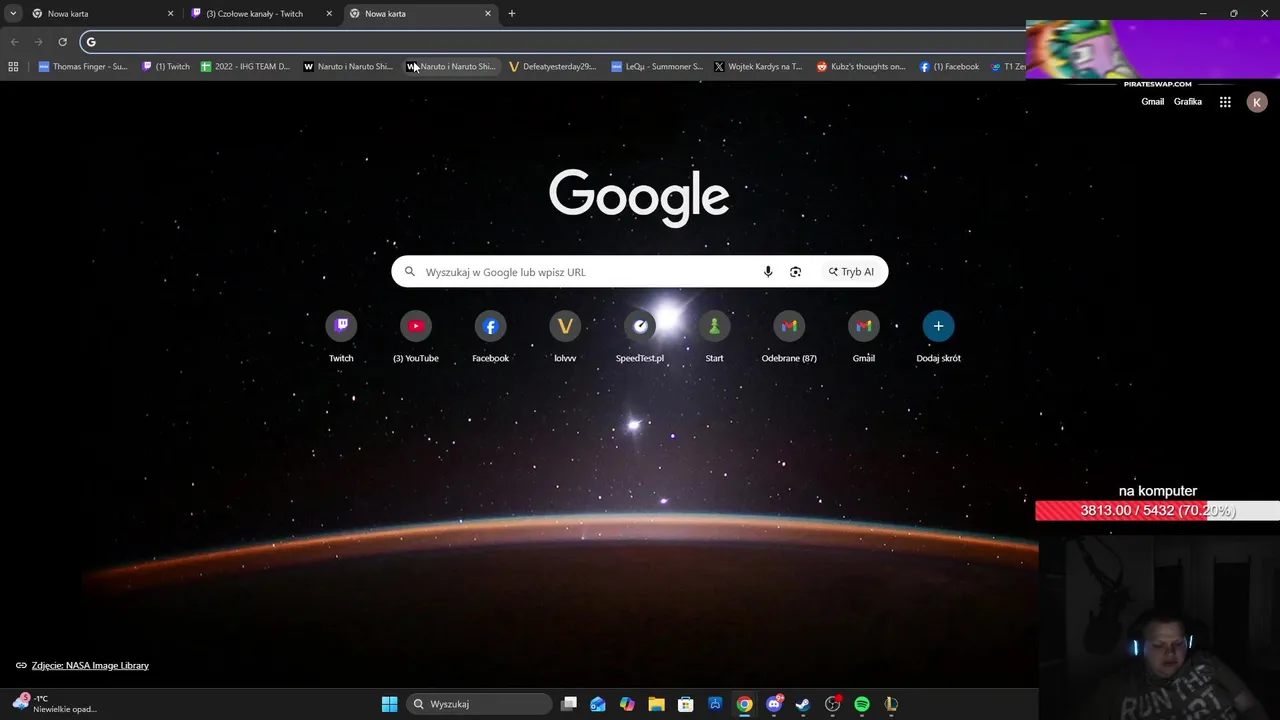
Task: Open the NASA Image Library photo credit link
Action: pos(90,665)
